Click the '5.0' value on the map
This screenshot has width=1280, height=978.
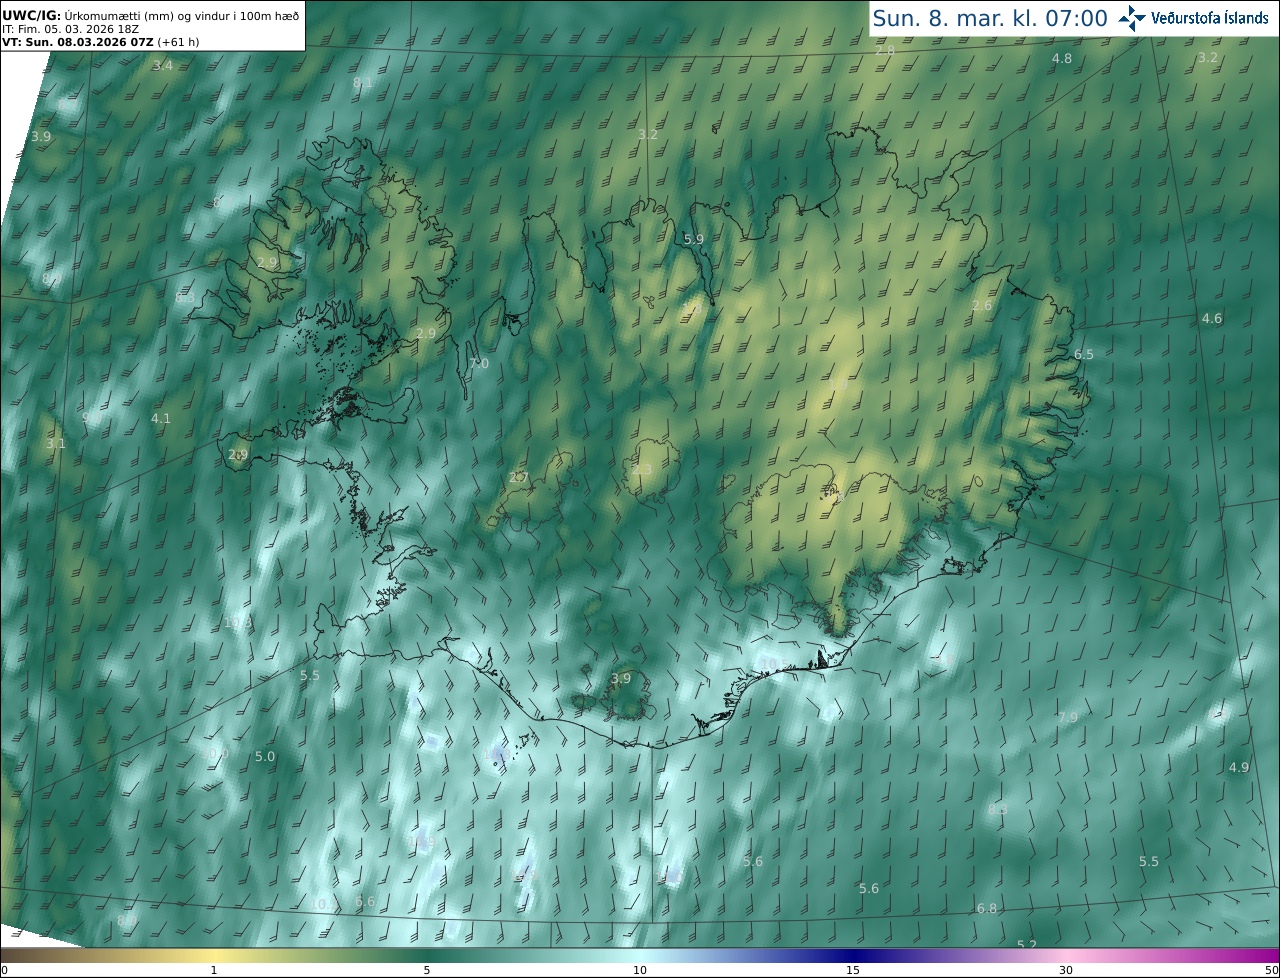click(x=265, y=757)
